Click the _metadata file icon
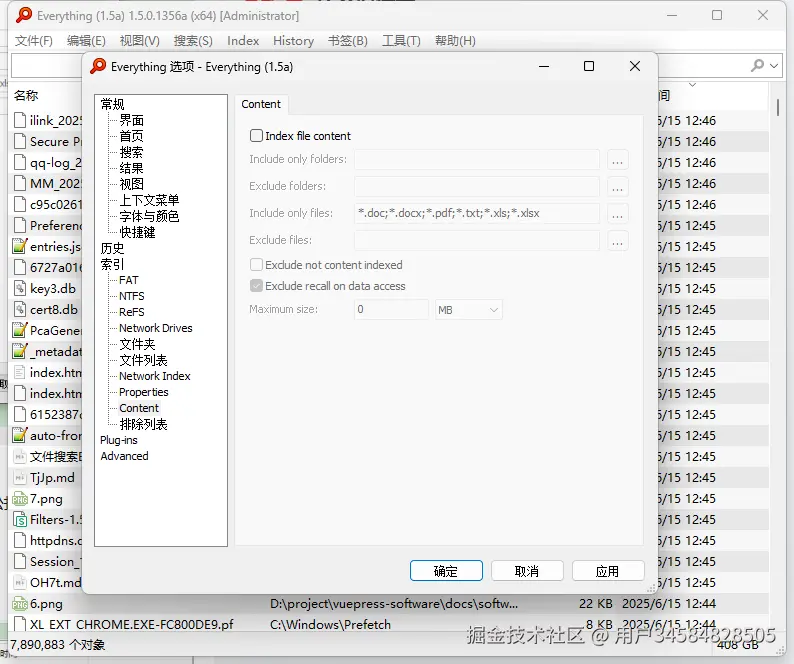This screenshot has width=794, height=664. click(20, 351)
